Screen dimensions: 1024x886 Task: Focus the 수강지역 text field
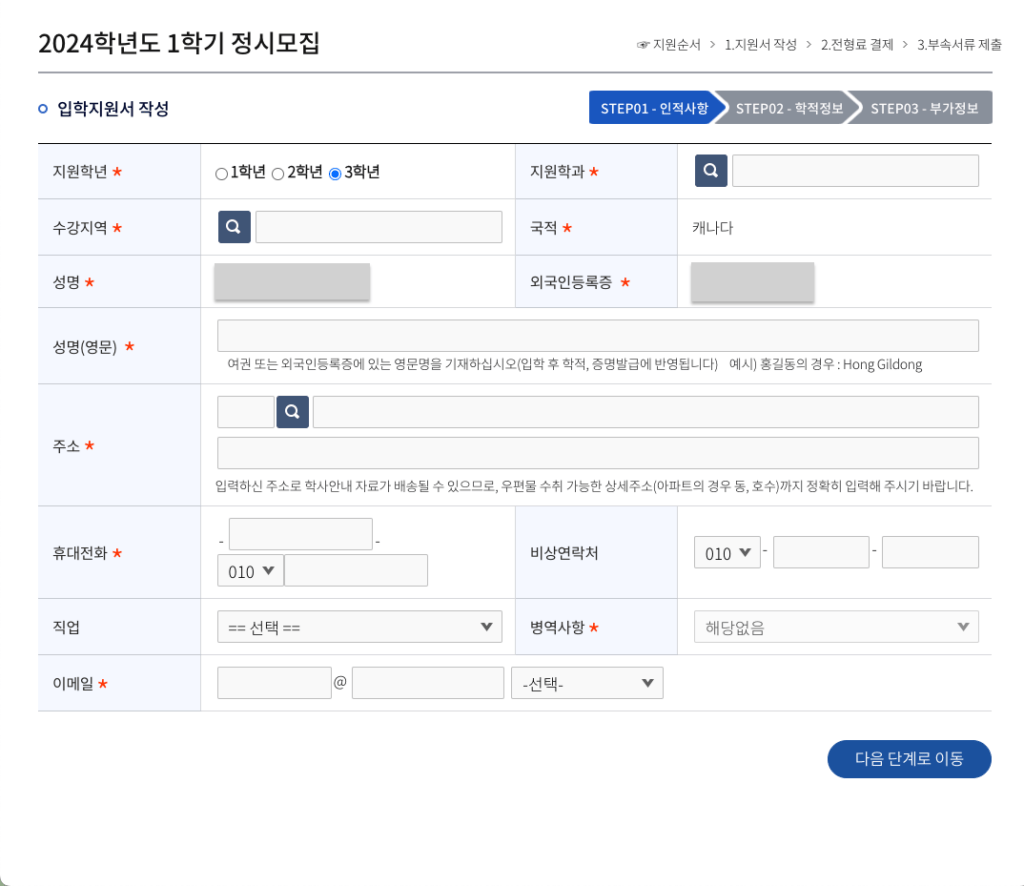pos(379,227)
